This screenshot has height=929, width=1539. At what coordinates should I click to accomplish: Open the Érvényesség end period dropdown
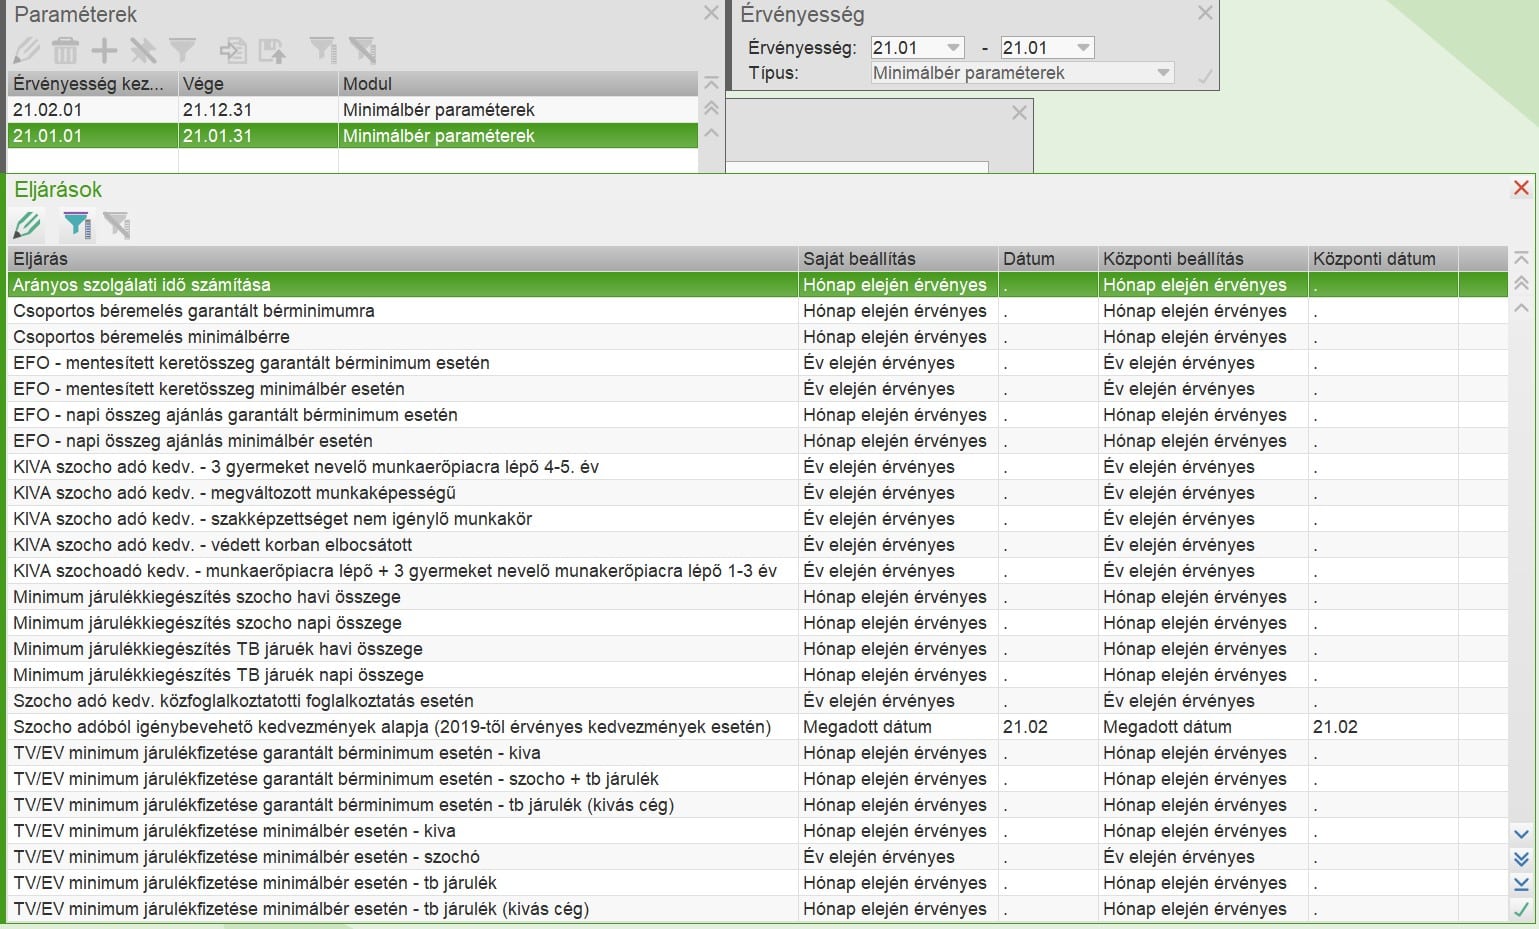click(x=1083, y=47)
